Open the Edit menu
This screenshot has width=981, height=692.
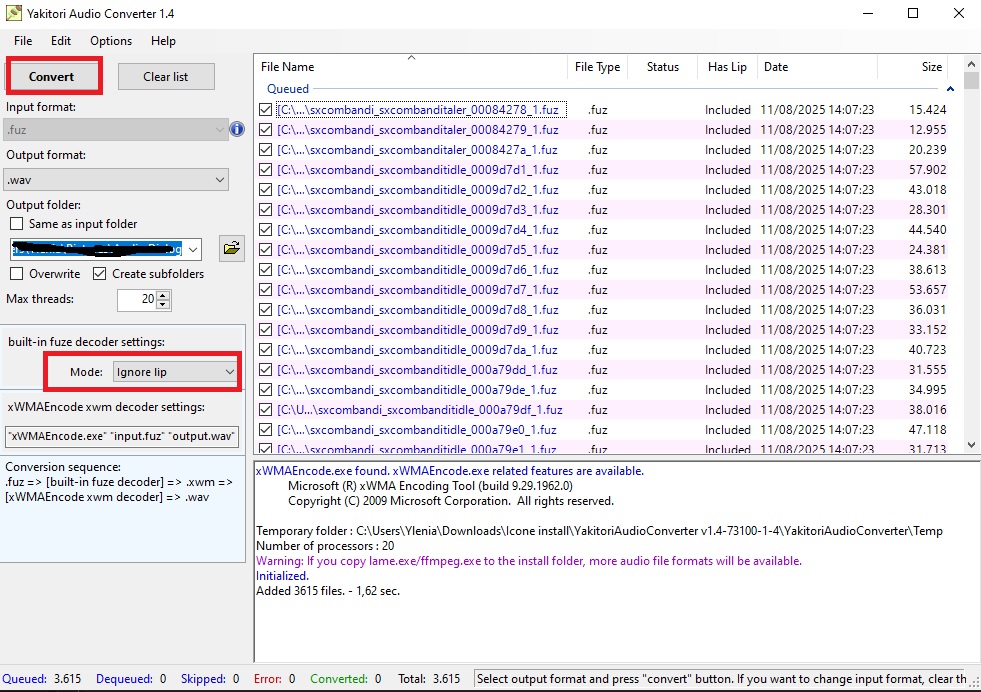click(61, 41)
